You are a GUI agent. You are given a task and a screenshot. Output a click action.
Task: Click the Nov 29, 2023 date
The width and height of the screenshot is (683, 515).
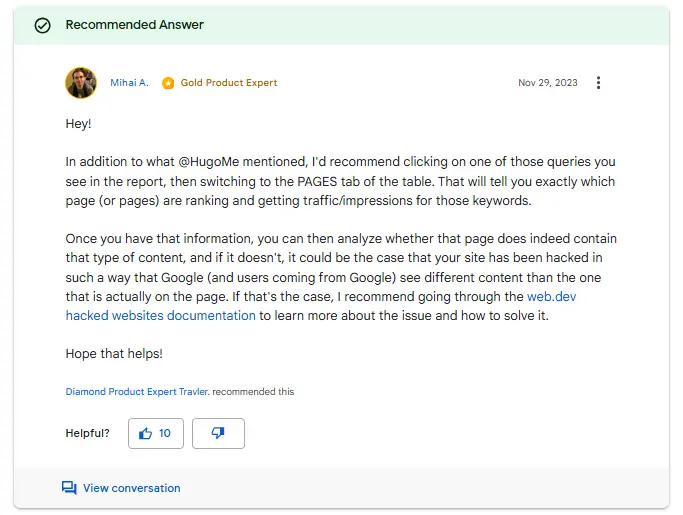[x=547, y=83]
